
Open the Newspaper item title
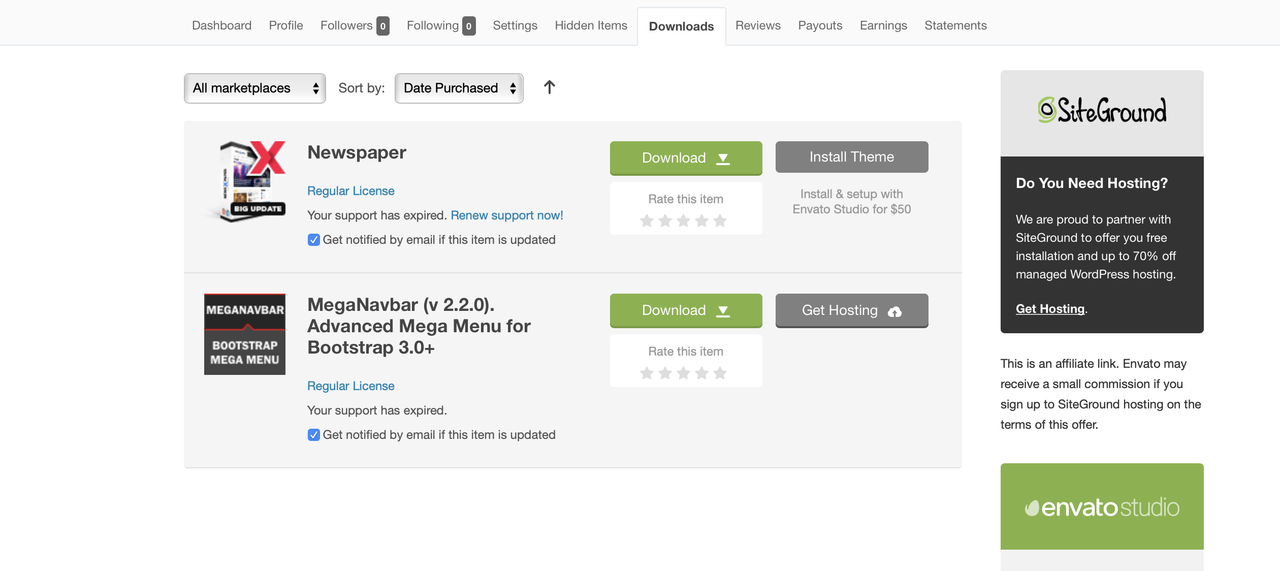[x=357, y=152]
